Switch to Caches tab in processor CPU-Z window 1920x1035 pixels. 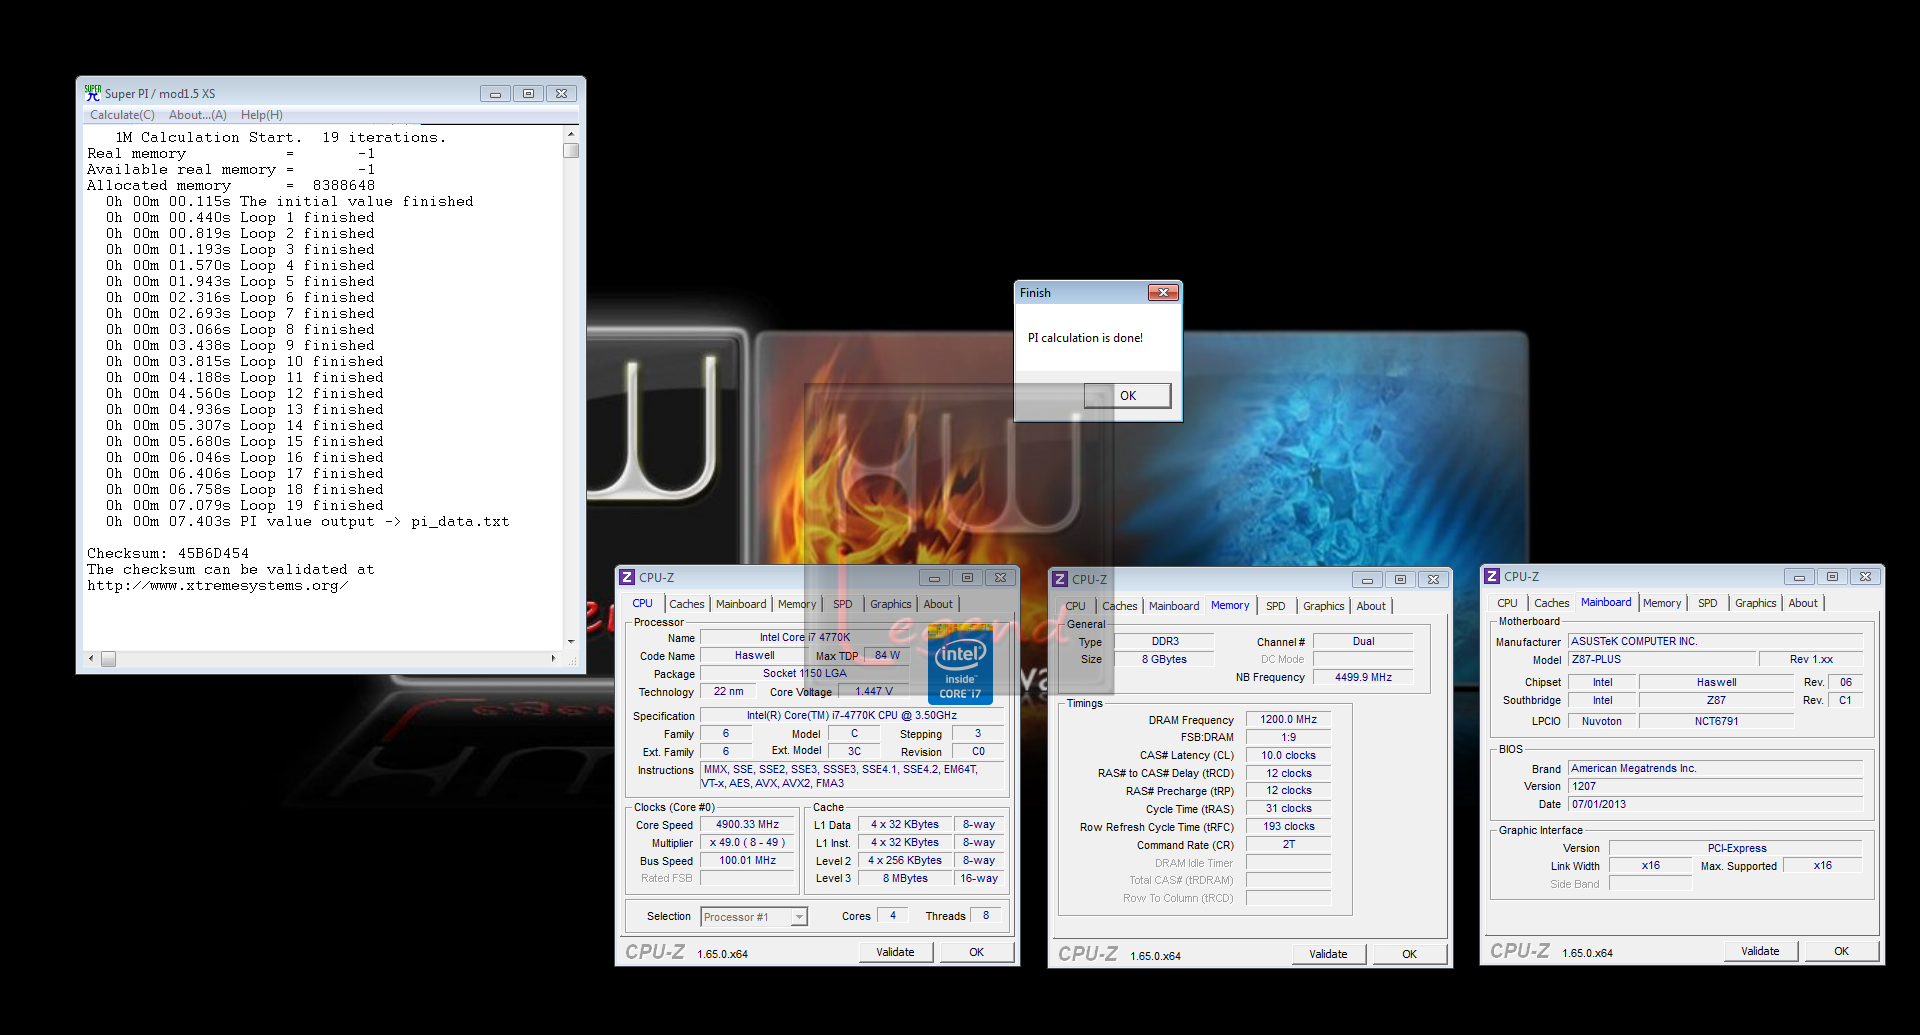(x=687, y=604)
